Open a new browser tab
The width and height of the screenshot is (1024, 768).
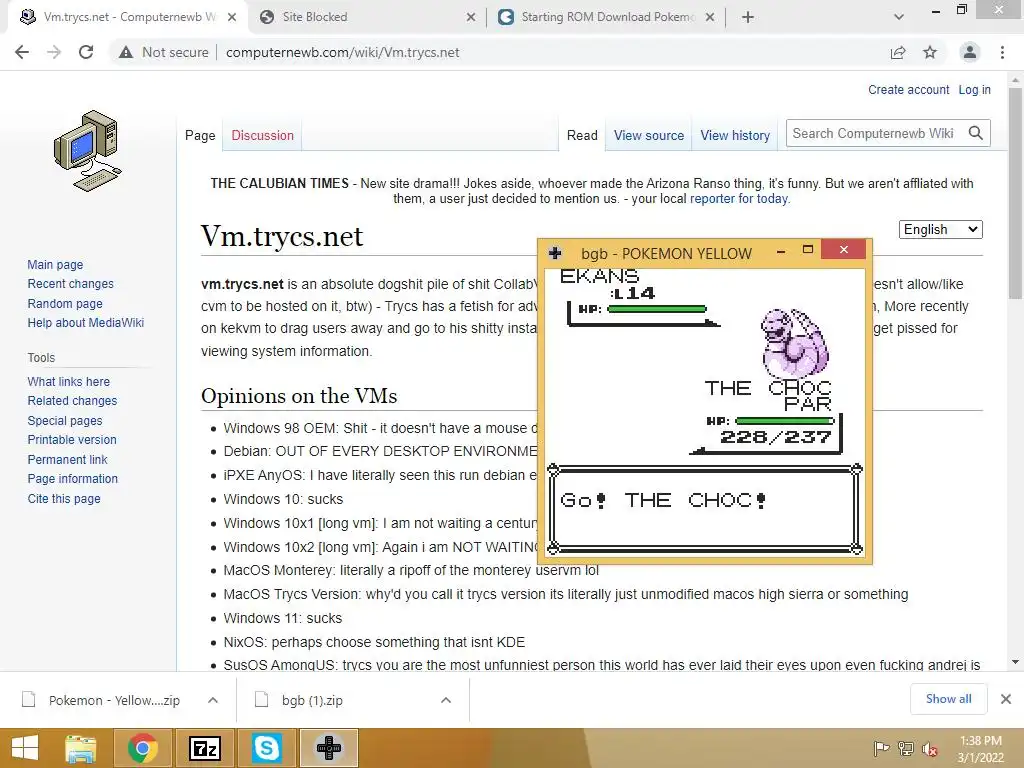coord(748,17)
